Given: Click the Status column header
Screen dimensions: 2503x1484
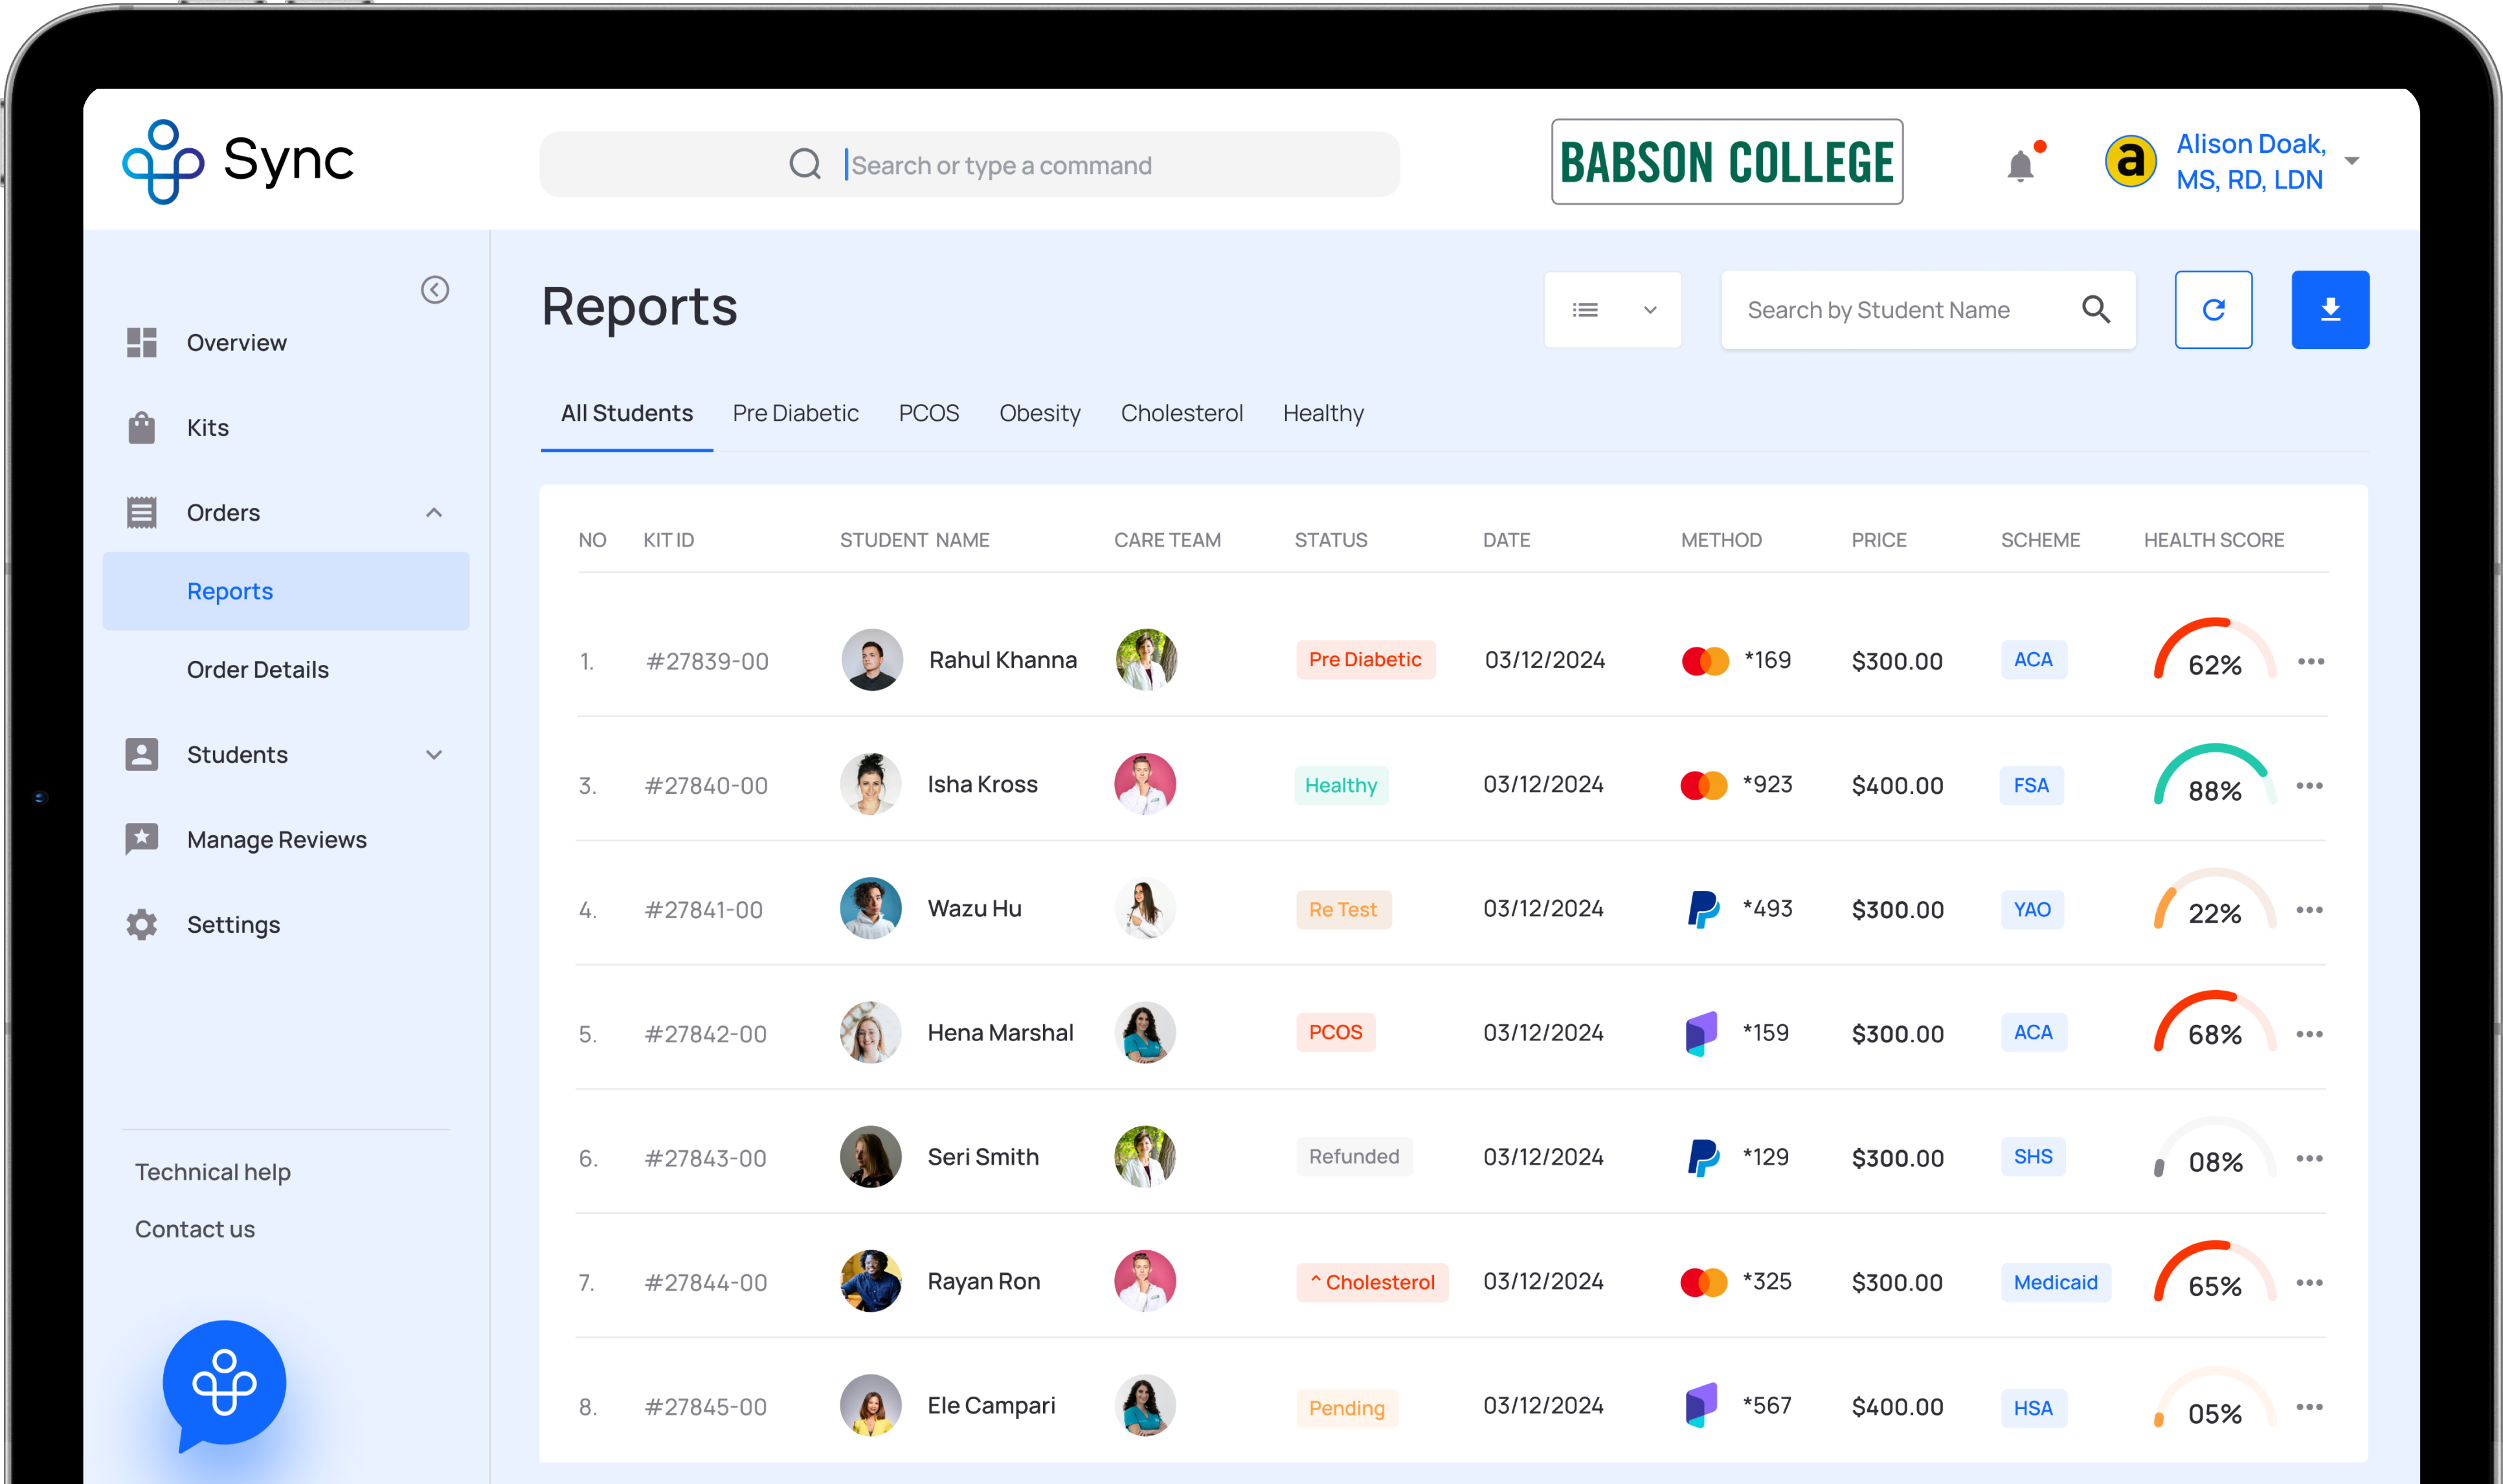Looking at the screenshot, I should pyautogui.click(x=1330, y=540).
